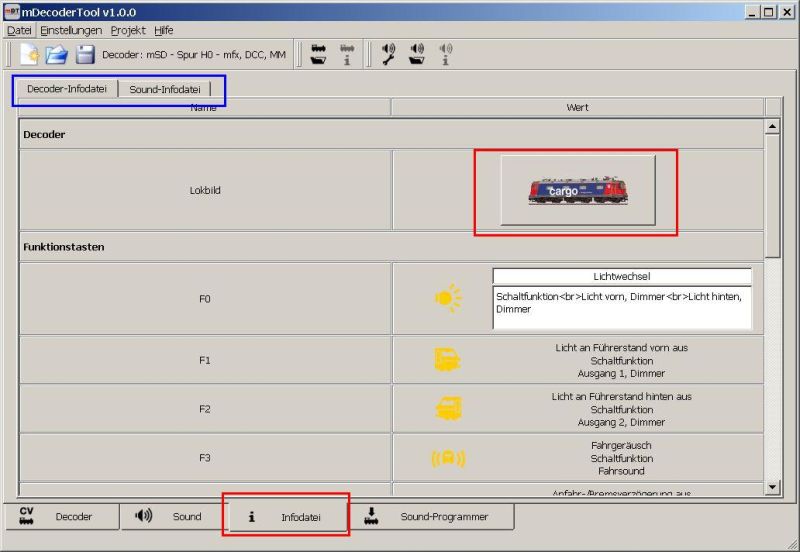Click the decoder type label in toolbar

194,55
